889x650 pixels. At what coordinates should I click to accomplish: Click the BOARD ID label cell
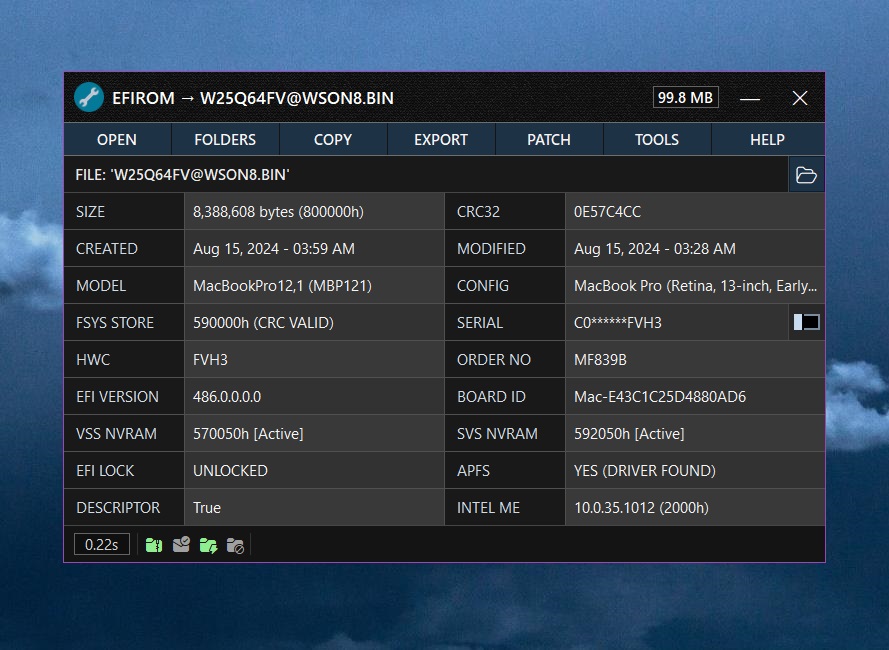pyautogui.click(x=505, y=396)
